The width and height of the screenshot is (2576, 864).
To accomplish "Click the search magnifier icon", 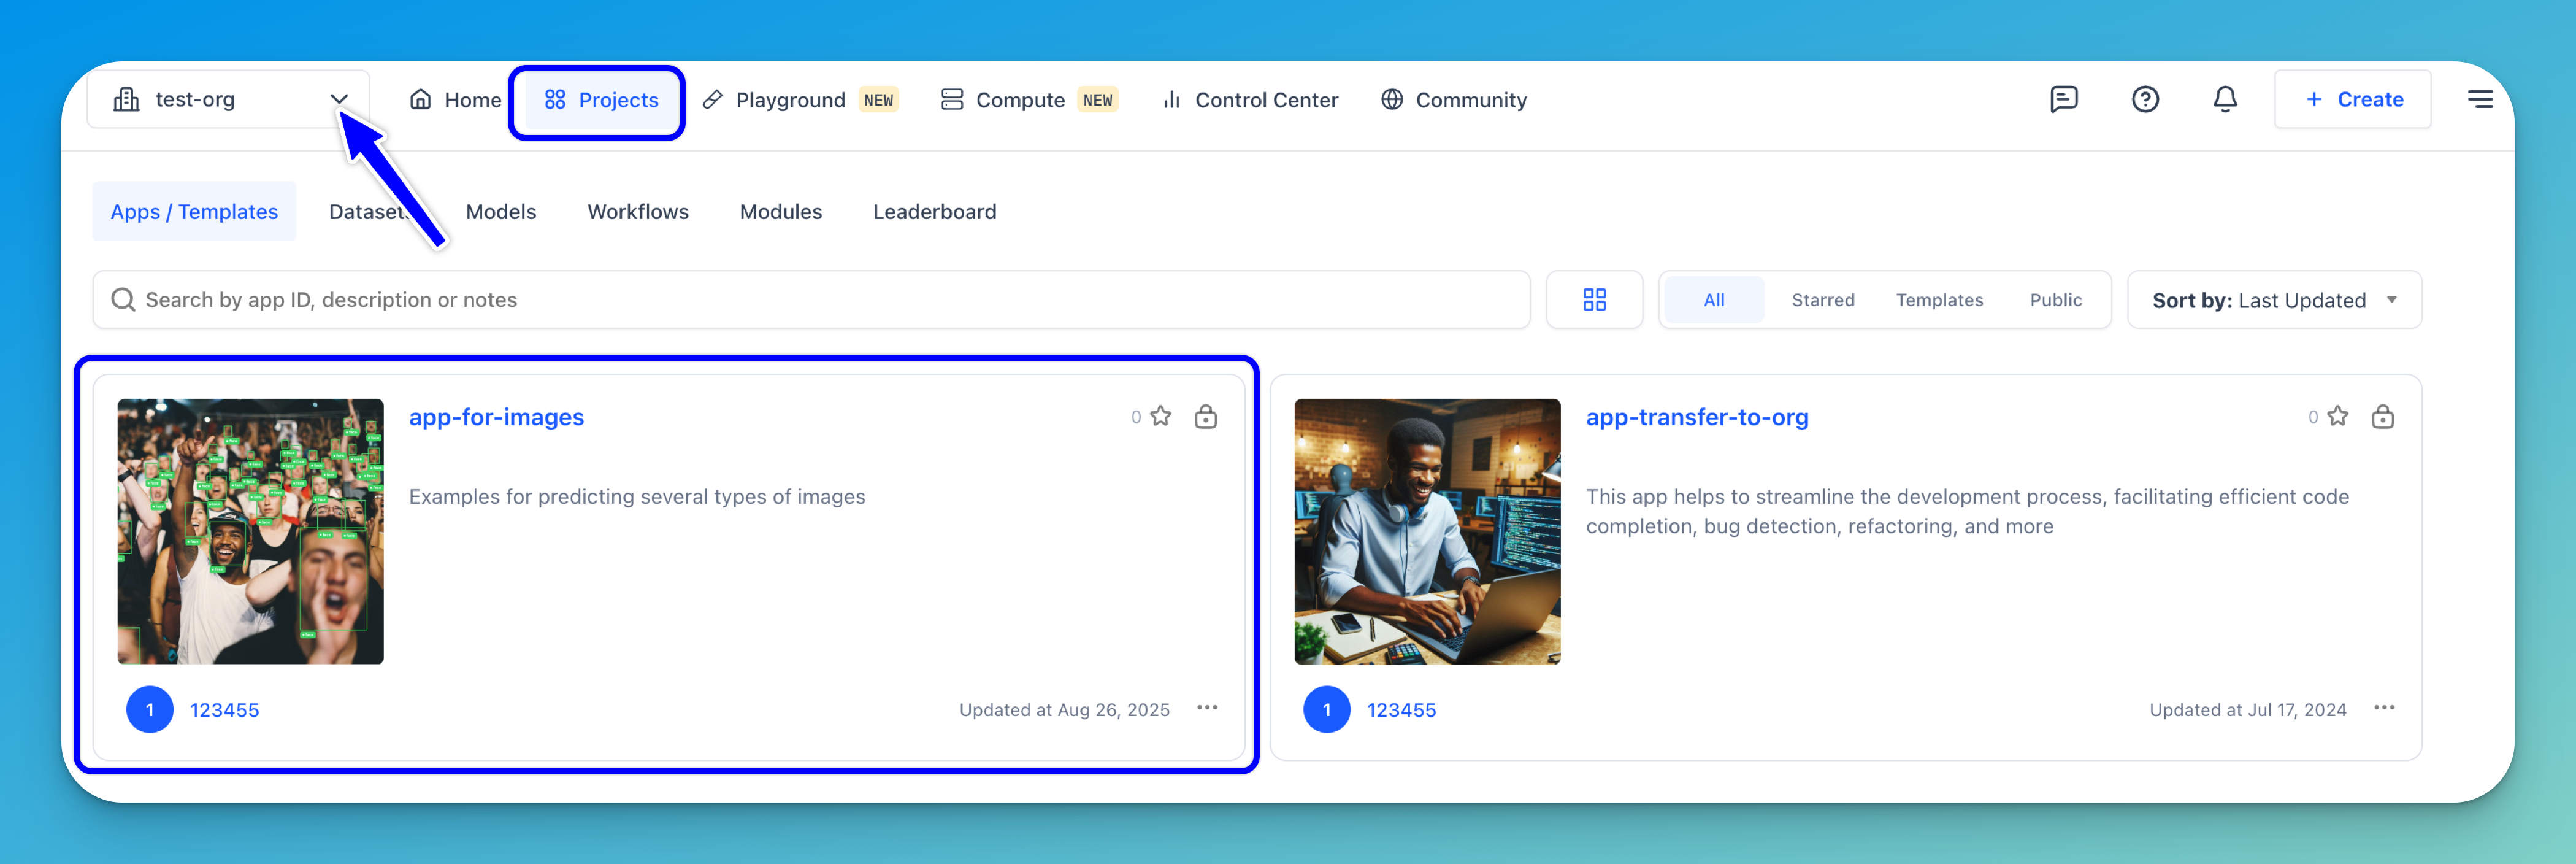I will point(123,299).
